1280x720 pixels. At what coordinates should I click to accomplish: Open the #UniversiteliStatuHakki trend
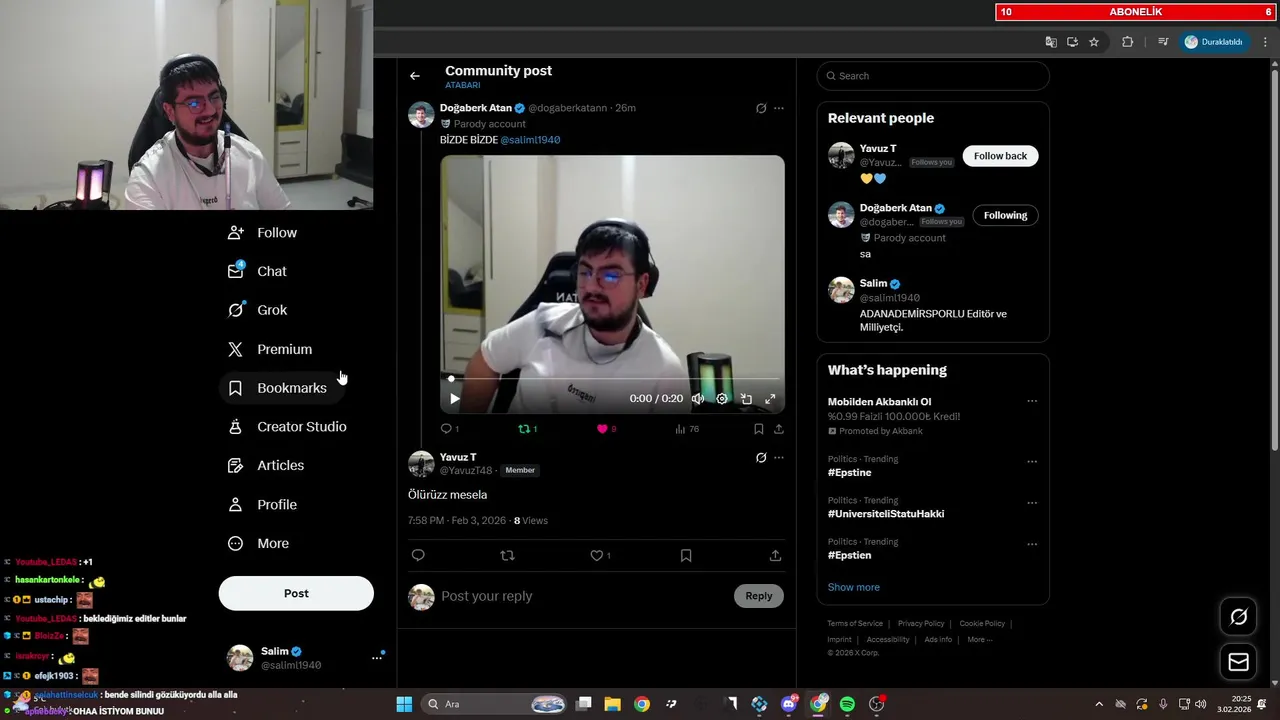[x=886, y=514]
